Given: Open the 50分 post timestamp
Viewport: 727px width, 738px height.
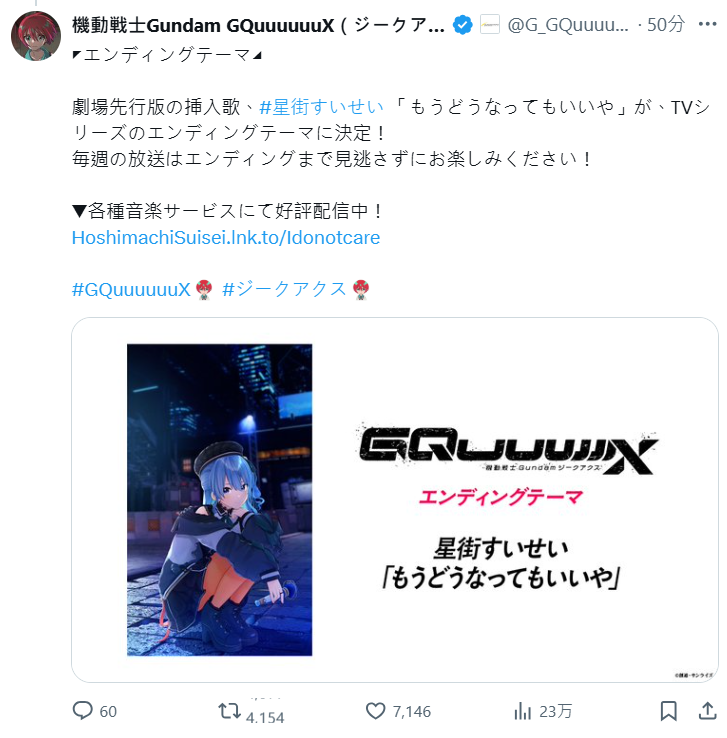Looking at the screenshot, I should pyautogui.click(x=666, y=24).
